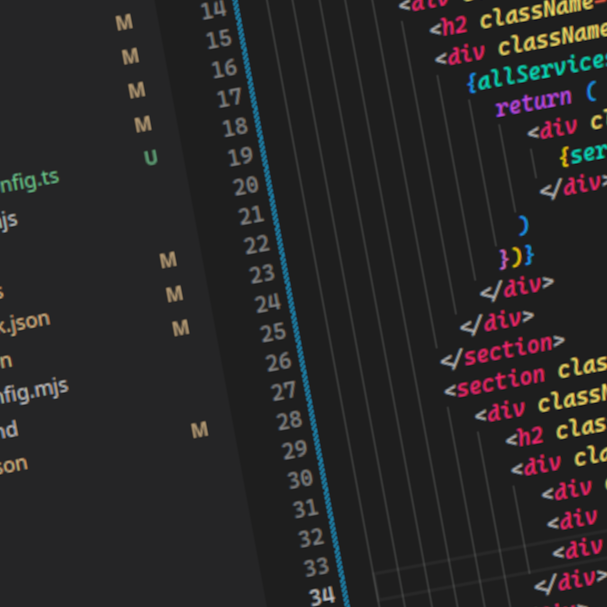Click line number 26 in the gutter
Screen dimensions: 607x607
point(279,362)
